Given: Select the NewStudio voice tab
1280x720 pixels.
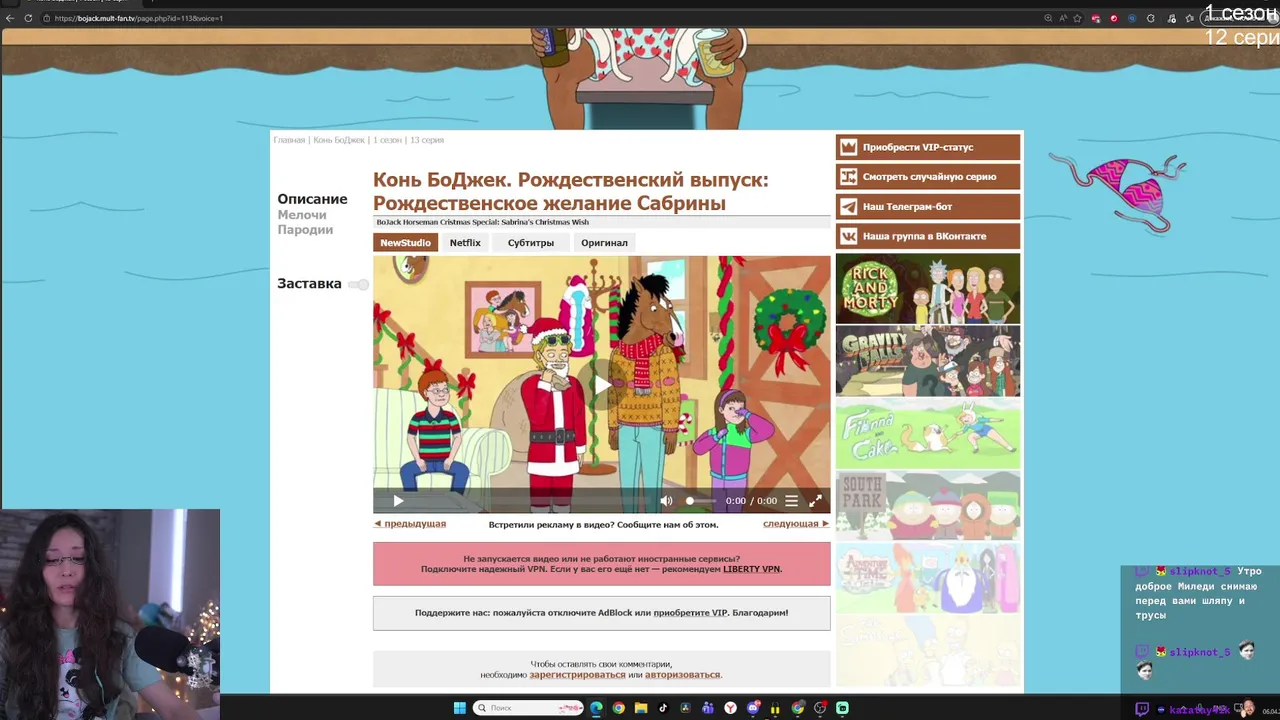Looking at the screenshot, I should pos(405,243).
